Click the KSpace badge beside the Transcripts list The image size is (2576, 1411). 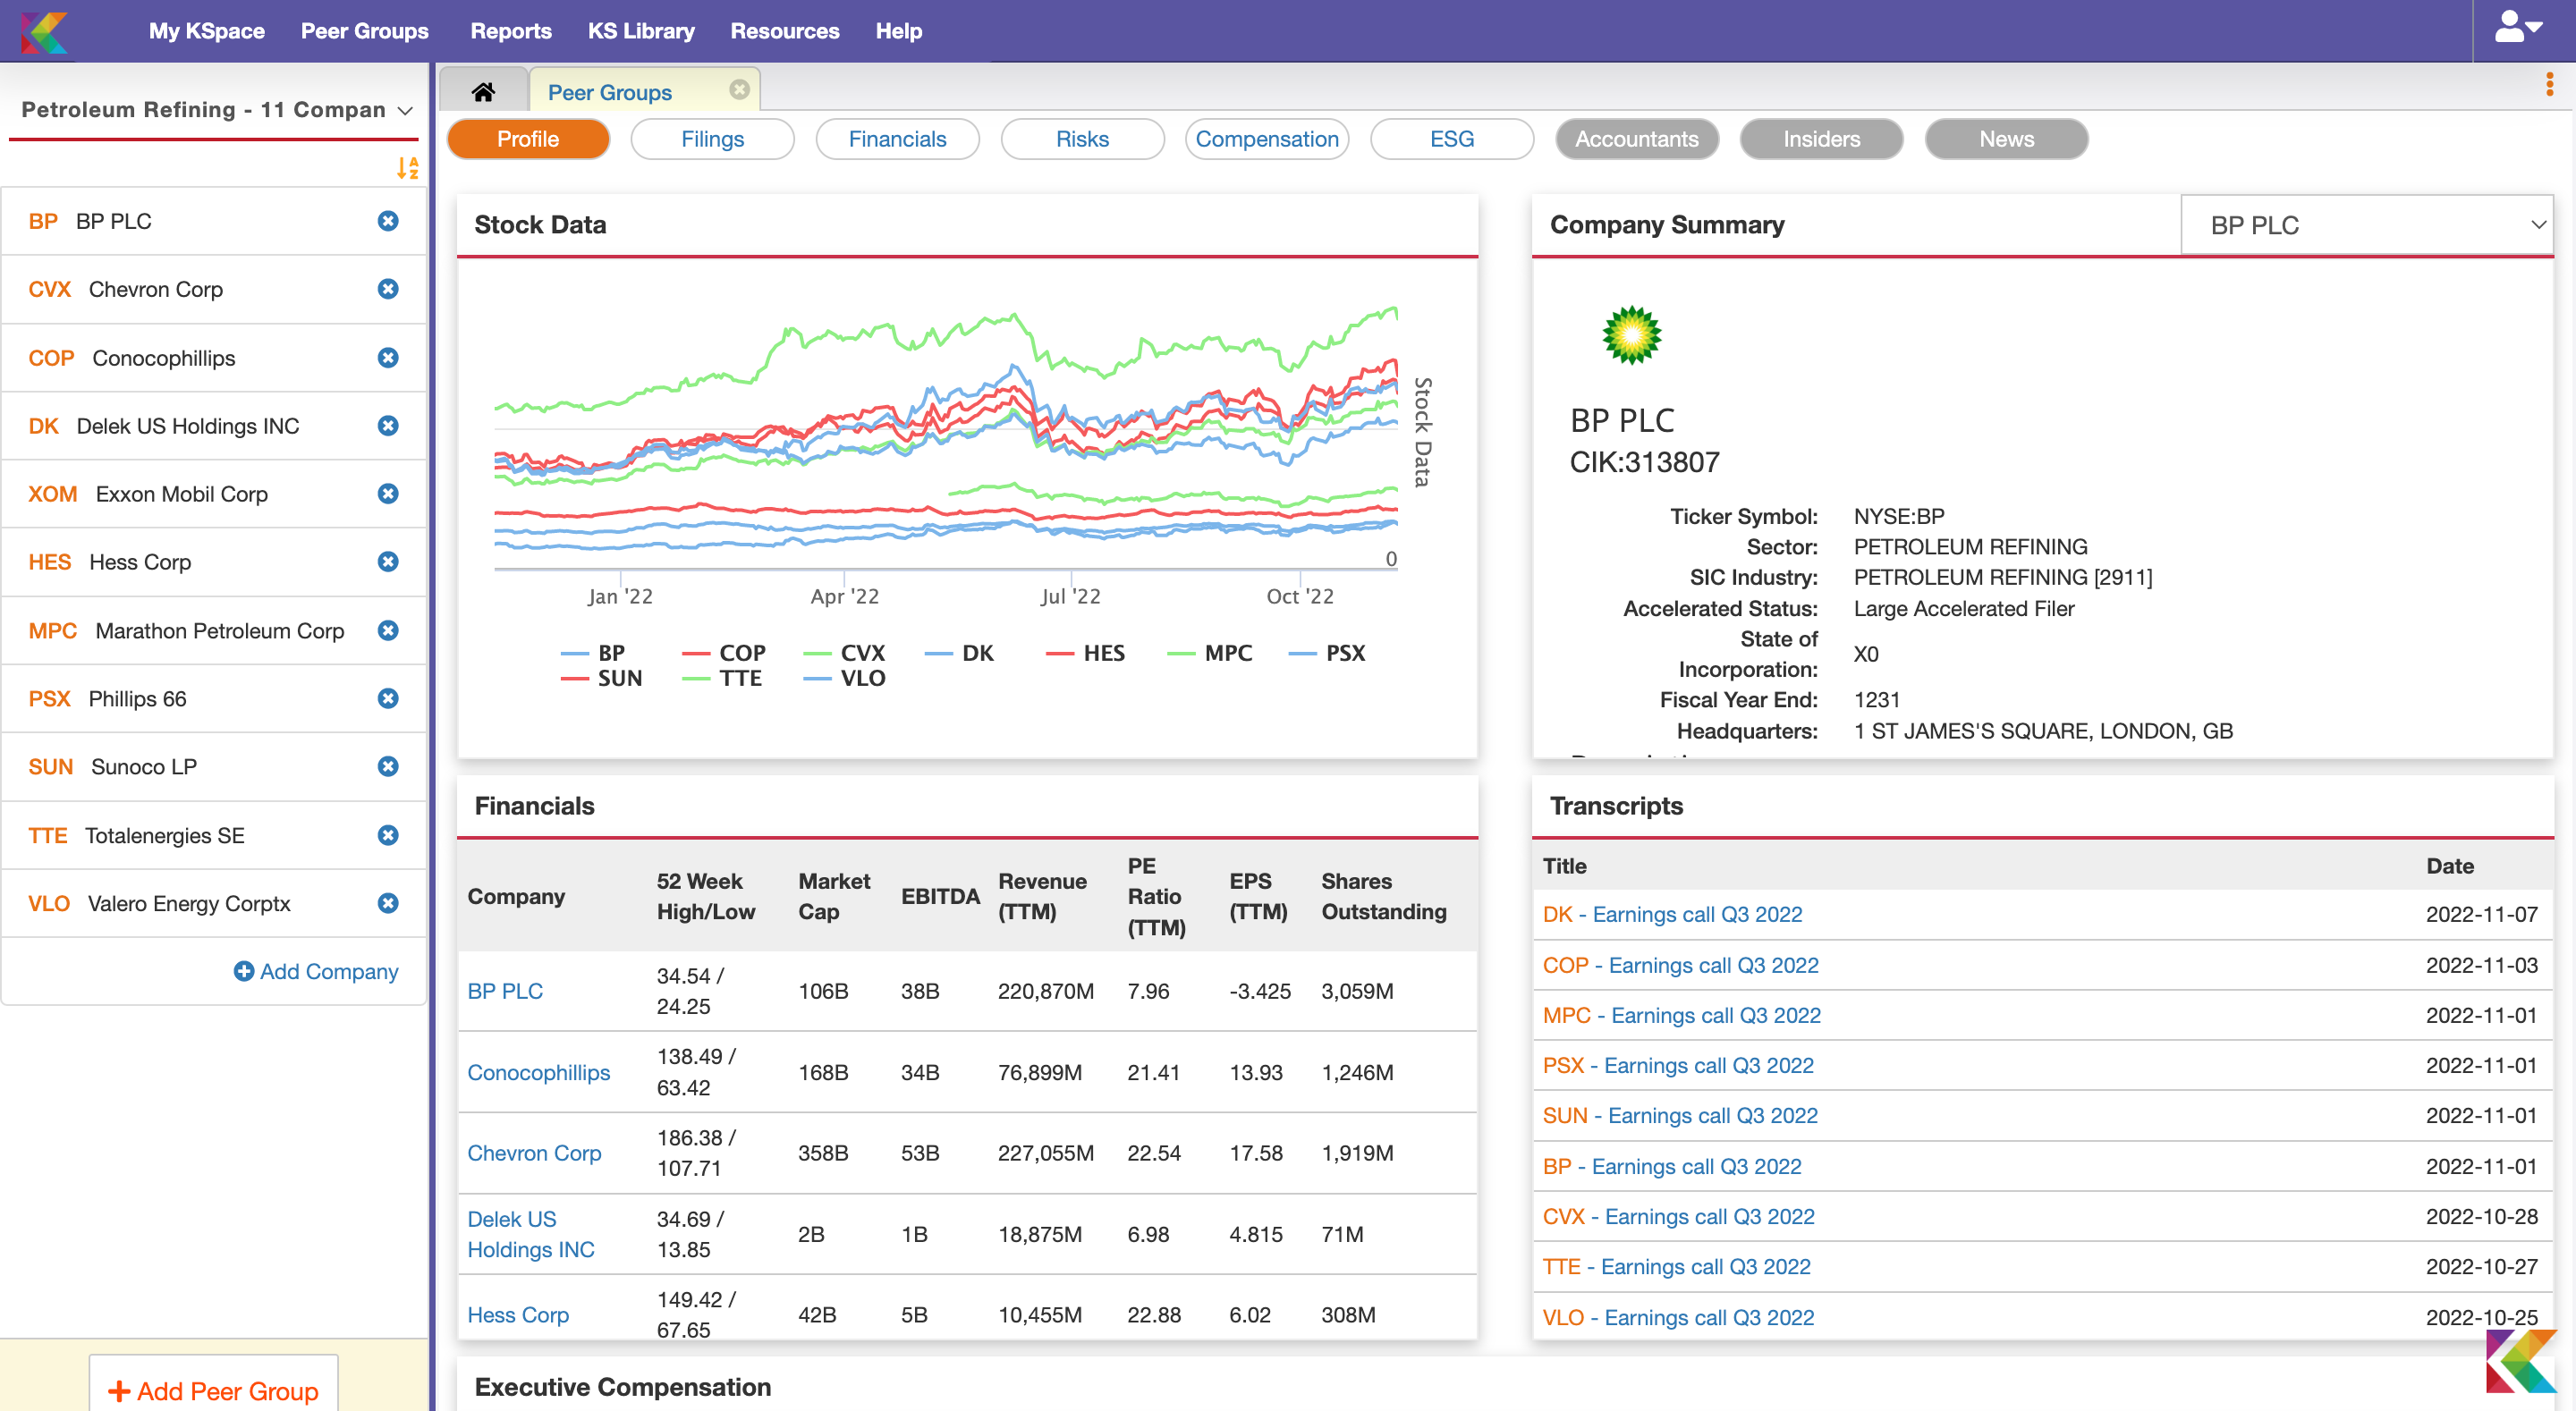click(x=2521, y=1361)
